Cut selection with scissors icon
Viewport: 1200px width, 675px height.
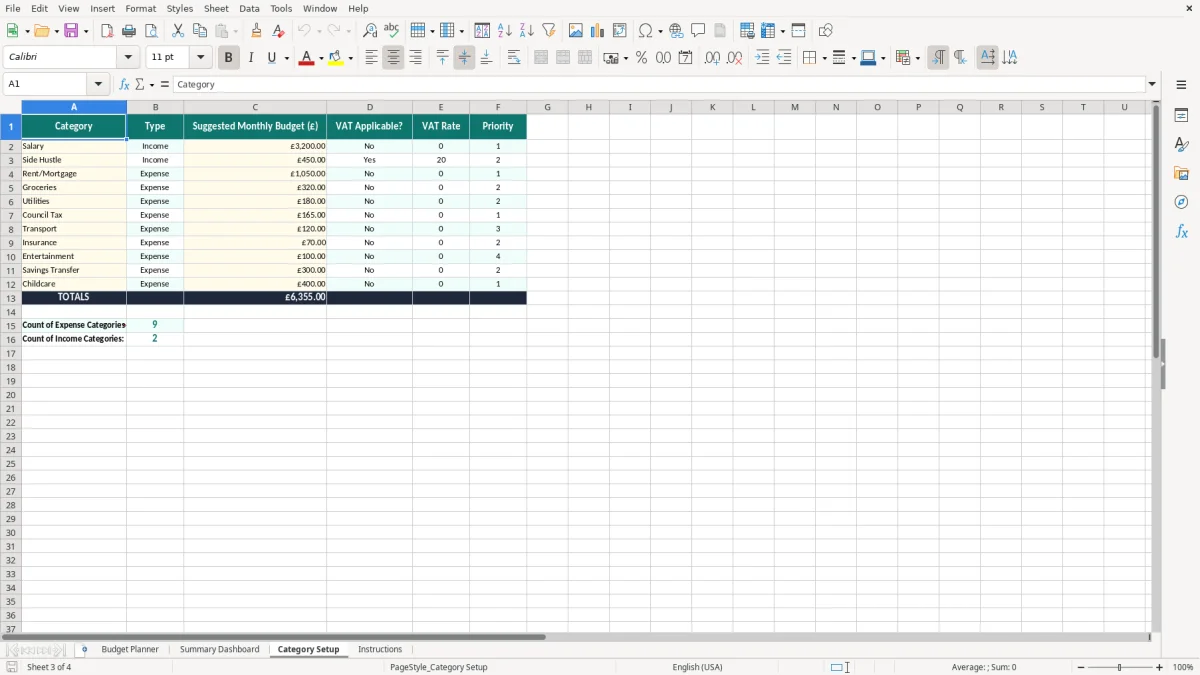178,31
